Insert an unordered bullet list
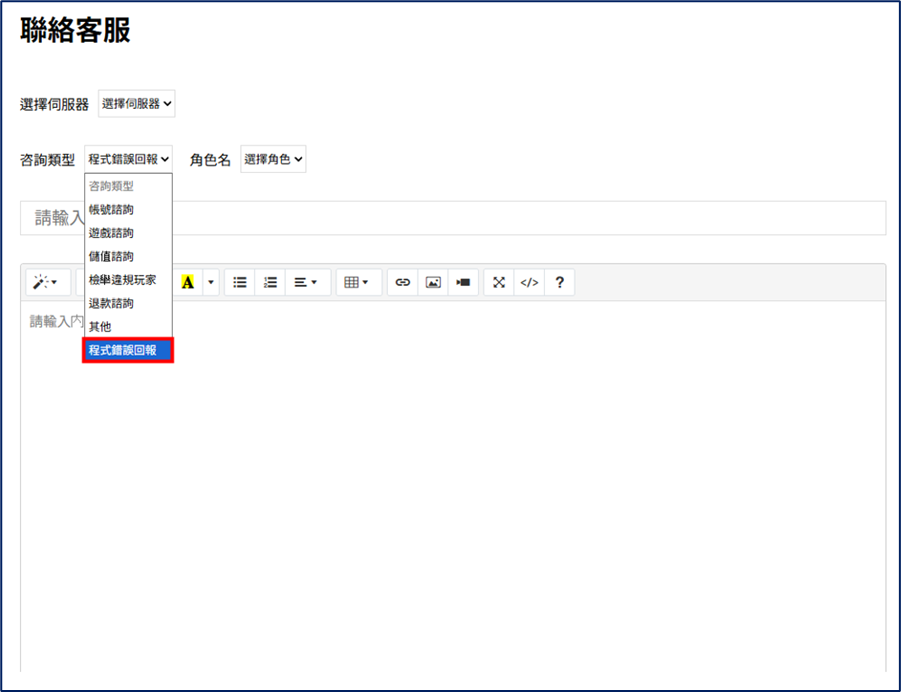901x692 pixels. tap(240, 282)
